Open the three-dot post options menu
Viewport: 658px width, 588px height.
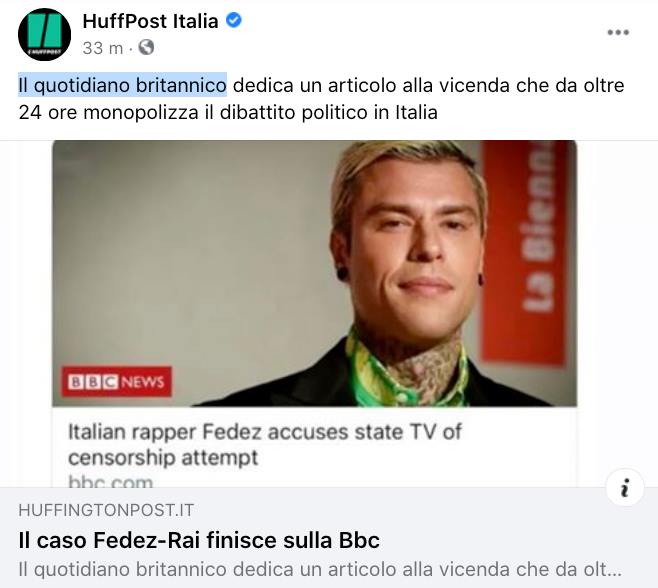tap(618, 32)
